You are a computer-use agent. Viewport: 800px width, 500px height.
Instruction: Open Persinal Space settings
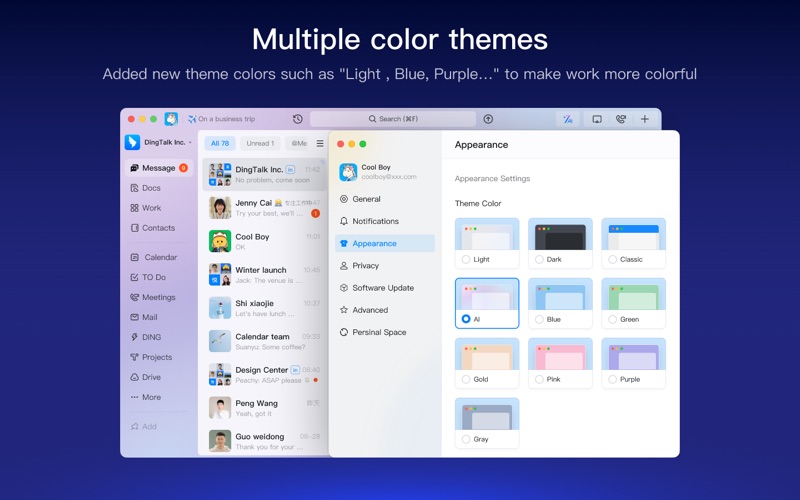tap(385, 332)
